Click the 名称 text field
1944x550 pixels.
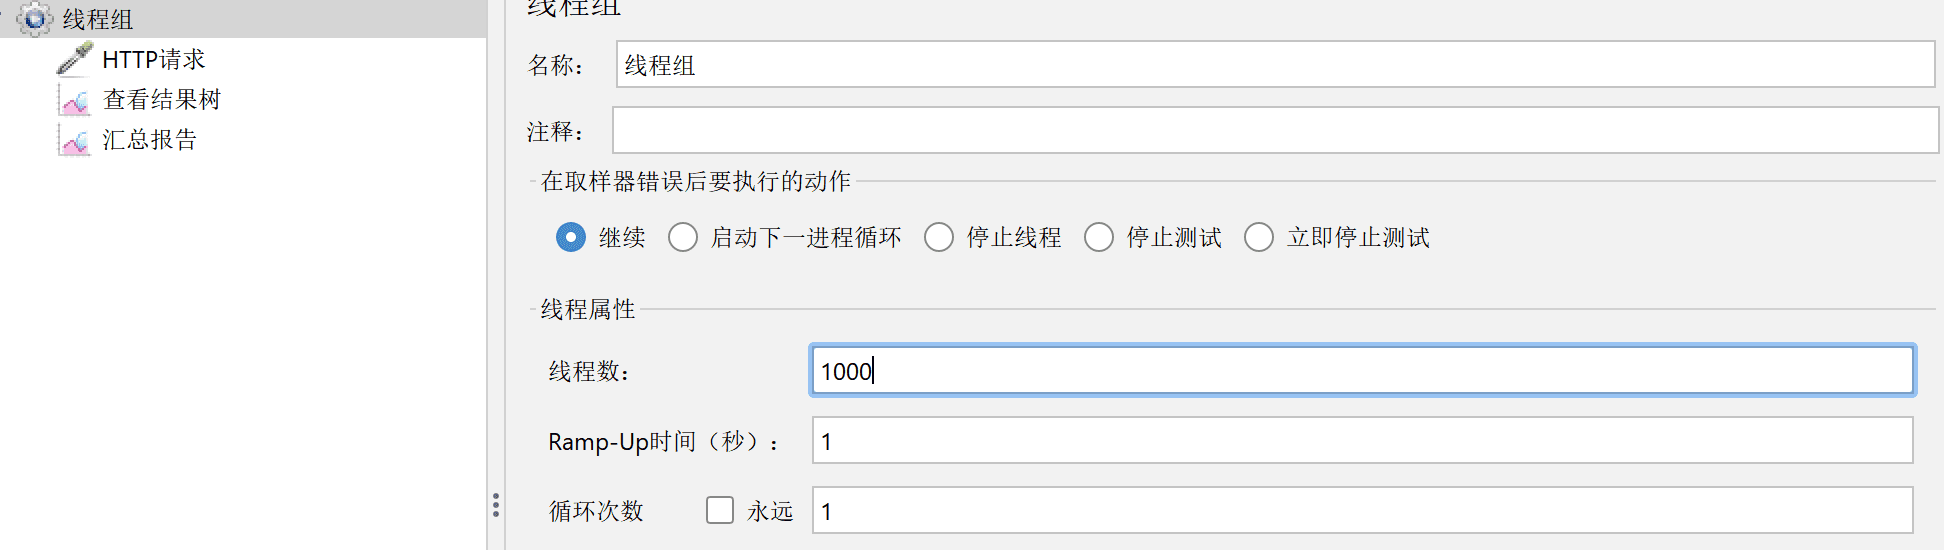click(x=1275, y=64)
